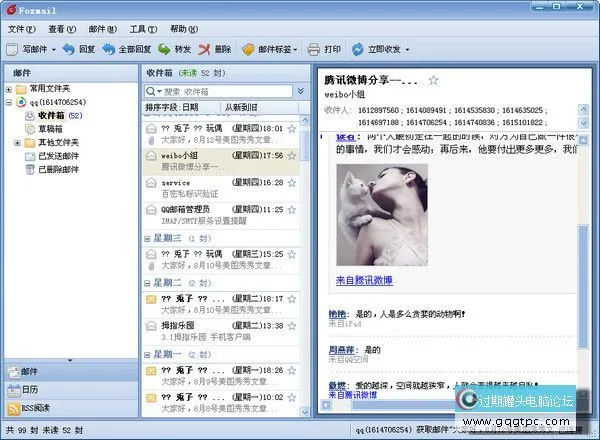Expand the 常用文件夹 tree node
The height and width of the screenshot is (440, 600).
pyautogui.click(x=9, y=88)
